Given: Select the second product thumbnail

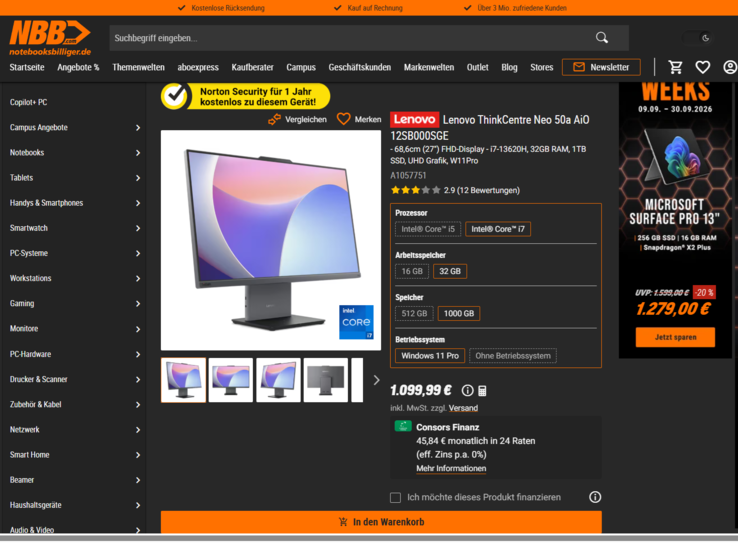Looking at the screenshot, I should [x=231, y=380].
